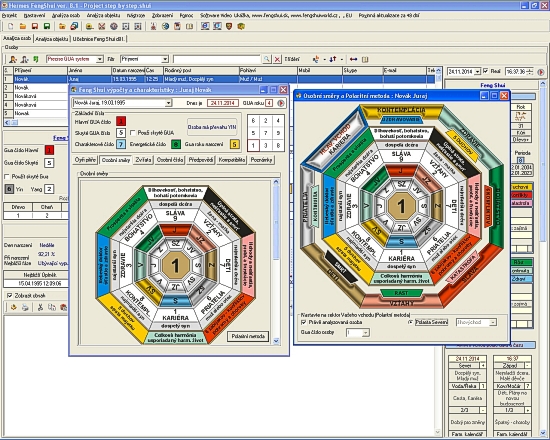
Task: Click the new project blank page icon
Action: point(11,26)
